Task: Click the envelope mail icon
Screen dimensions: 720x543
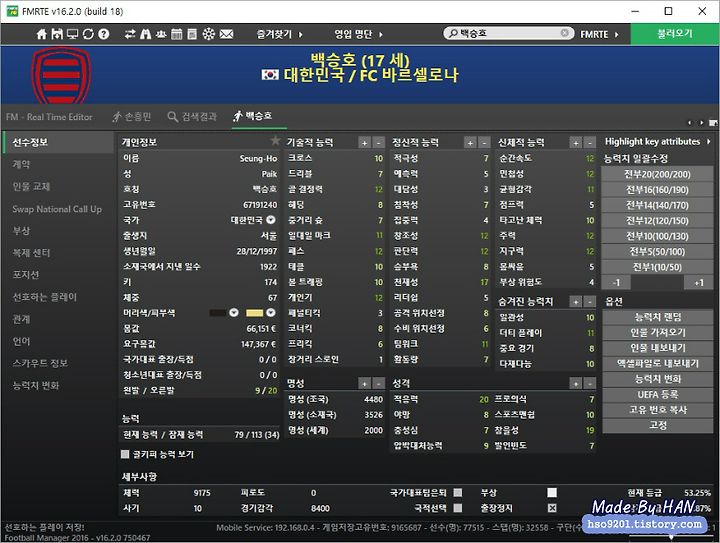Action: pyautogui.click(x=226, y=34)
